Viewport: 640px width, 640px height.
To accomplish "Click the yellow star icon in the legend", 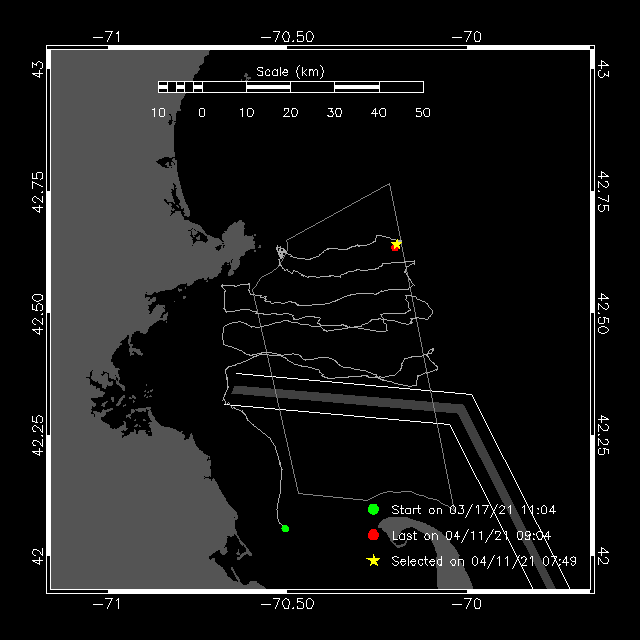I will click(x=373, y=561).
